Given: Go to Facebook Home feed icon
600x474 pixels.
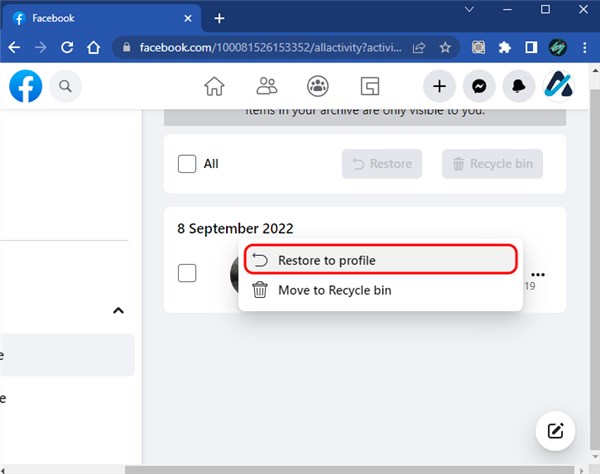Looking at the screenshot, I should pos(214,86).
